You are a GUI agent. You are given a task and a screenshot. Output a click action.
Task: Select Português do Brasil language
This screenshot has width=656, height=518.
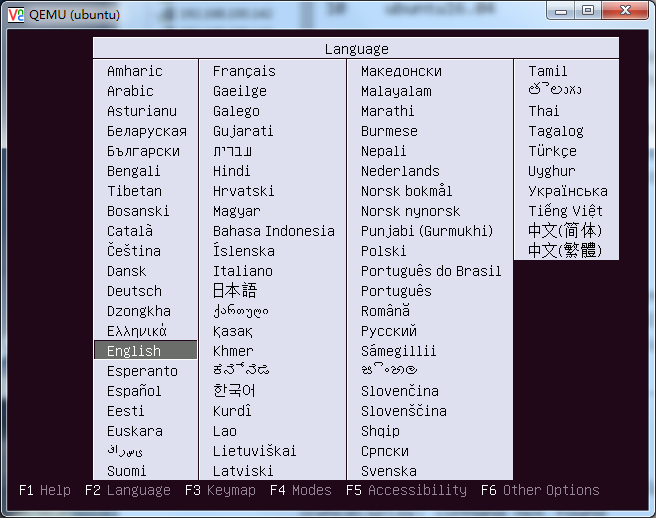click(431, 271)
